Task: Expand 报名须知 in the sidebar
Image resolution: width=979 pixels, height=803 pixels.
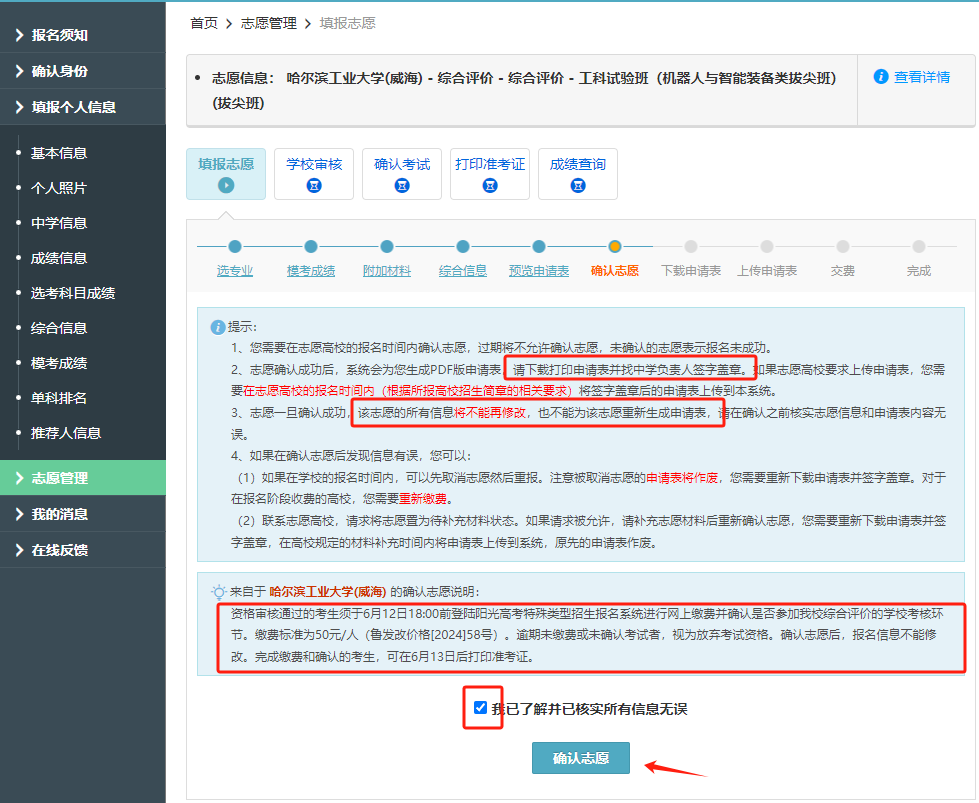Action: pyautogui.click(x=83, y=35)
